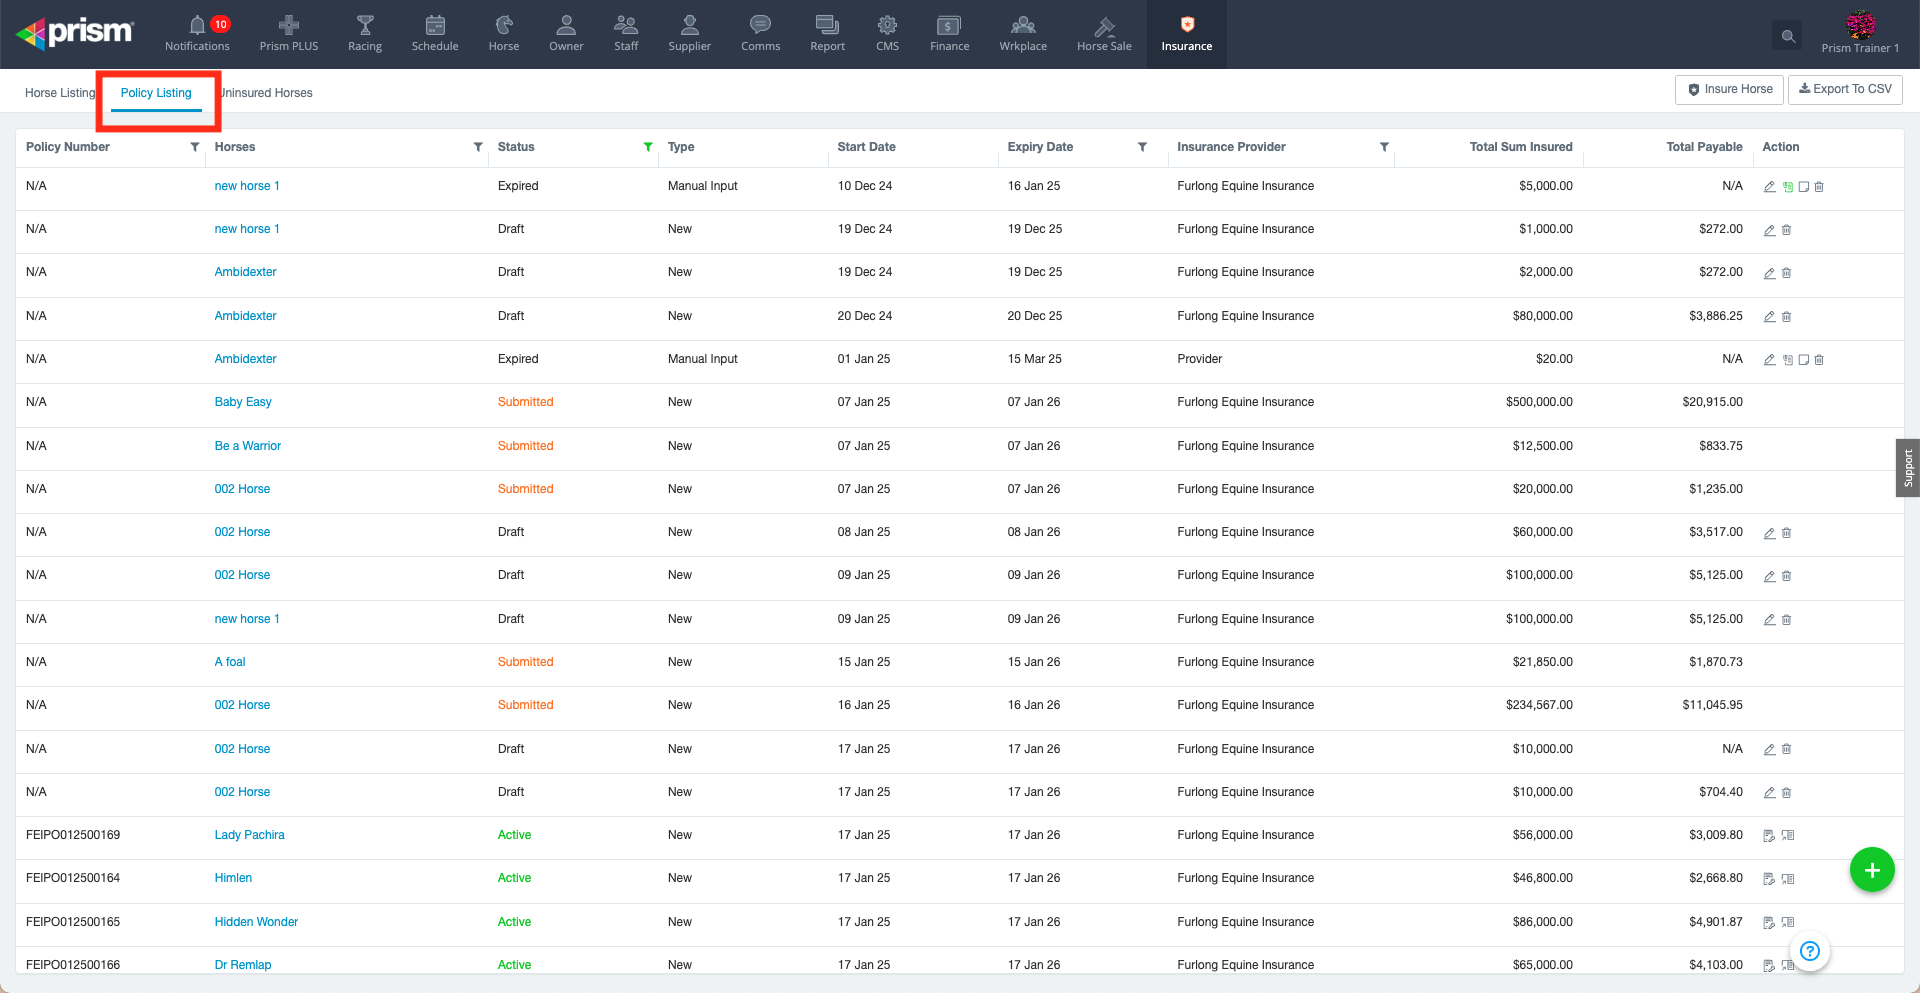Click edit pencil in the $3,886.25 policy row
The image size is (1920, 993).
click(1769, 317)
